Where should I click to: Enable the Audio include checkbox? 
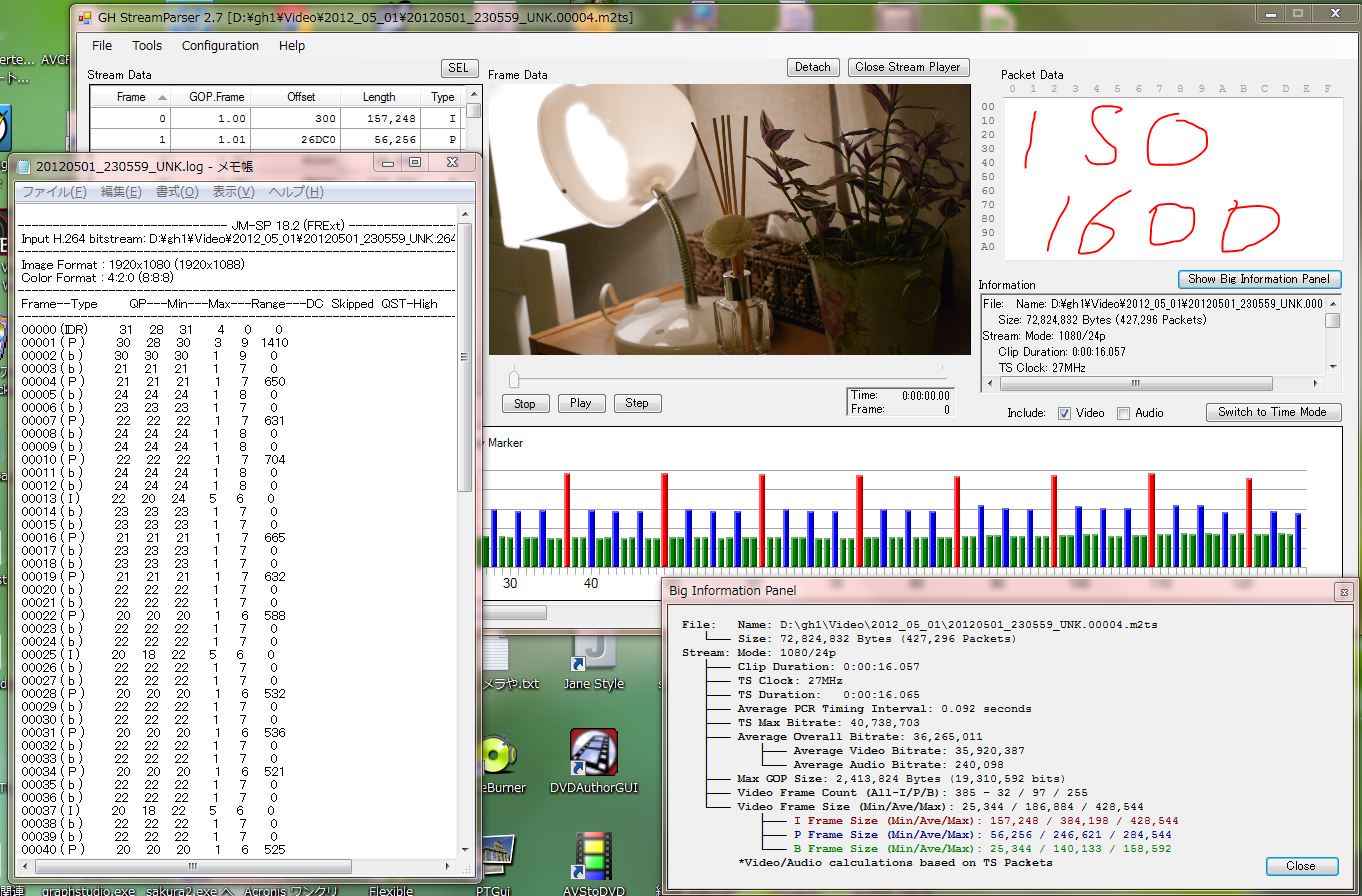pyautogui.click(x=1123, y=413)
